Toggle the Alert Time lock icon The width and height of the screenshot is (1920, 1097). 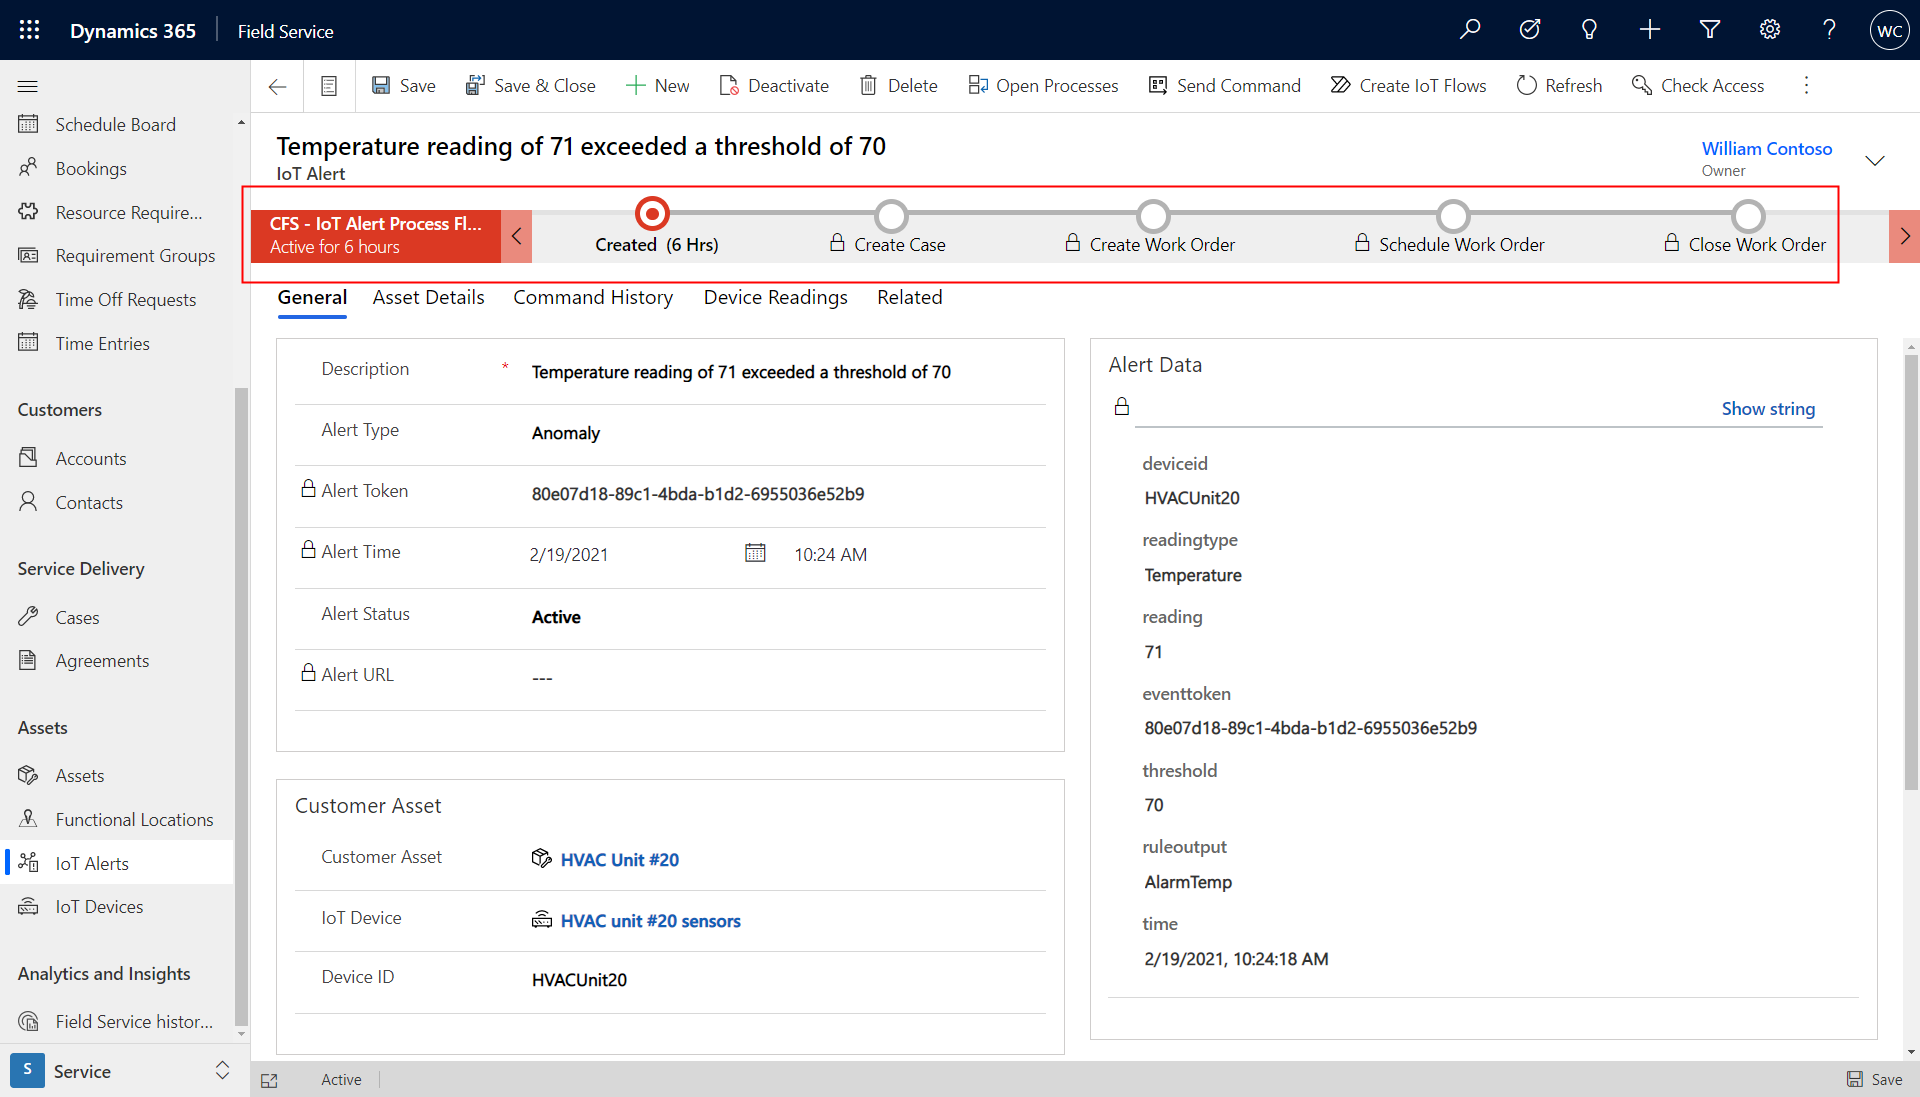click(x=305, y=551)
